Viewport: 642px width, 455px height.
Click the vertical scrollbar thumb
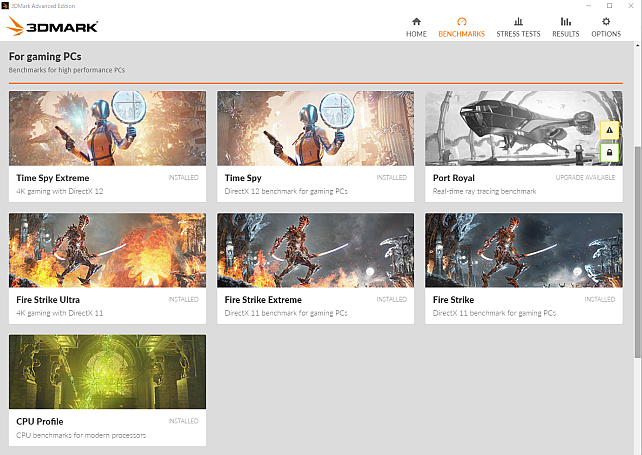pyautogui.click(x=637, y=252)
